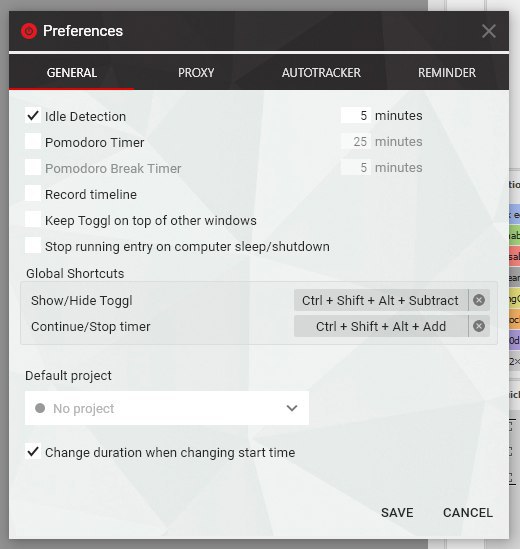Clear the Continue/Stop timer shortcut

point(479,326)
